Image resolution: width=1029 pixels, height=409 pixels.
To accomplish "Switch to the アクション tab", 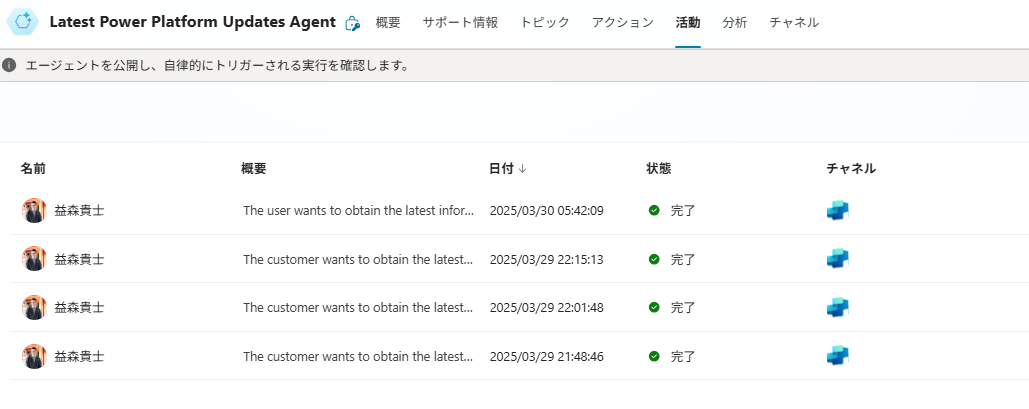I will click(x=623, y=22).
